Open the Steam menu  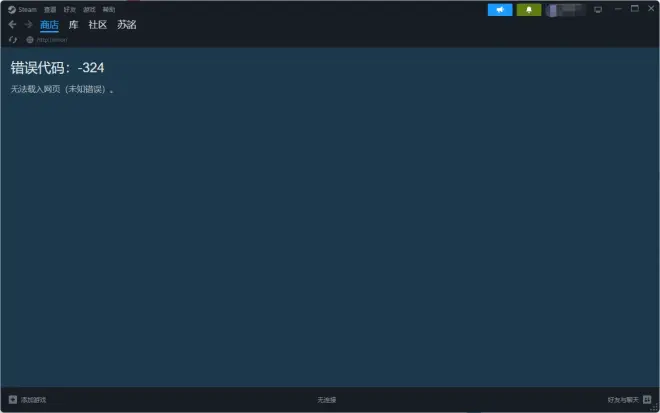pos(28,9)
